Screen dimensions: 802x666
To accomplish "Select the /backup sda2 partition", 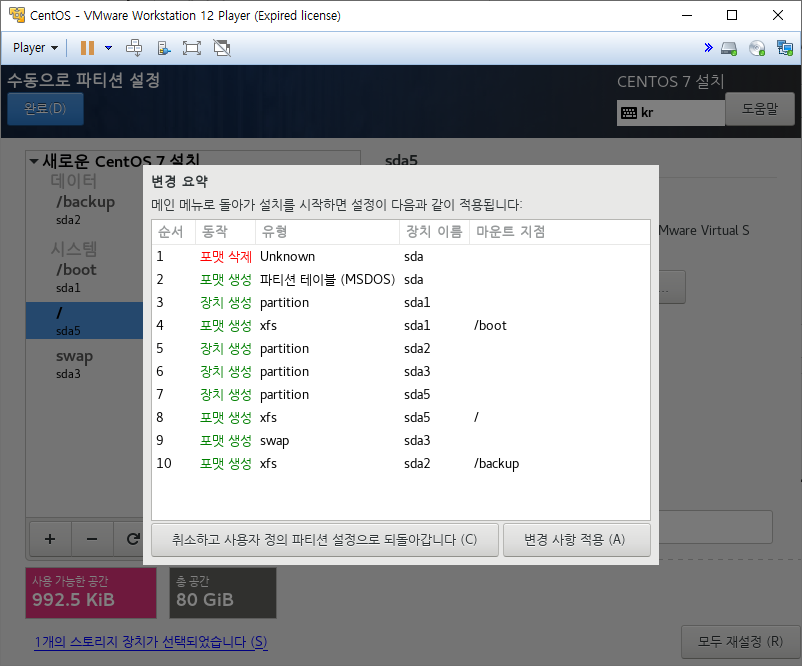I will pyautogui.click(x=85, y=209).
